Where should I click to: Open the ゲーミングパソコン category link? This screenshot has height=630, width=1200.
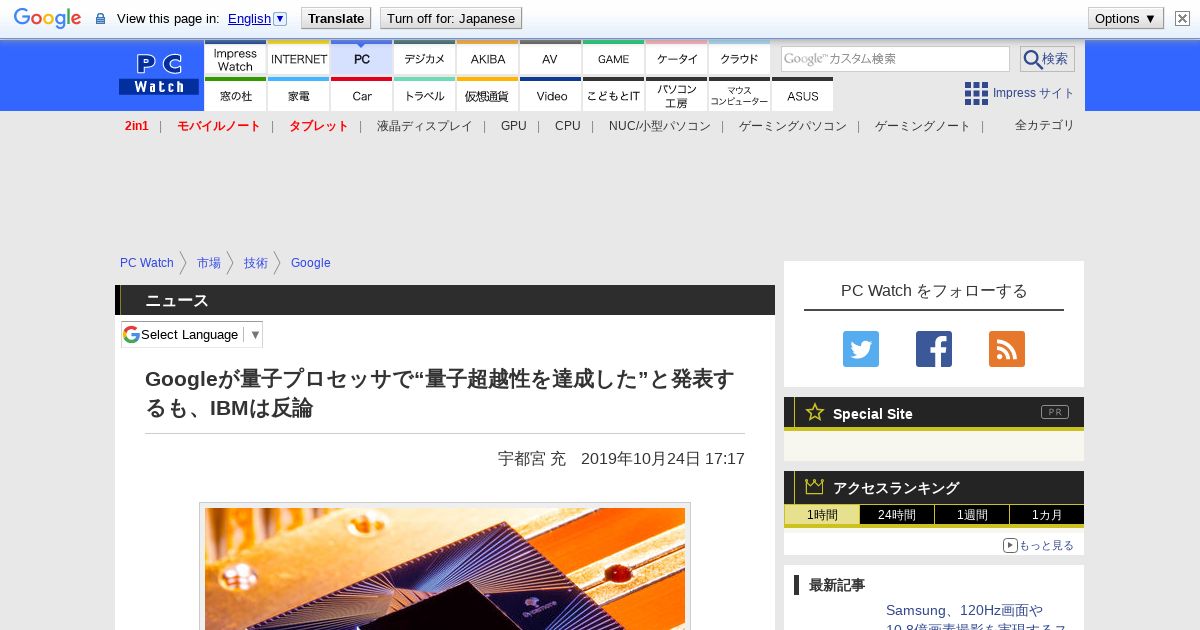pyautogui.click(x=793, y=126)
